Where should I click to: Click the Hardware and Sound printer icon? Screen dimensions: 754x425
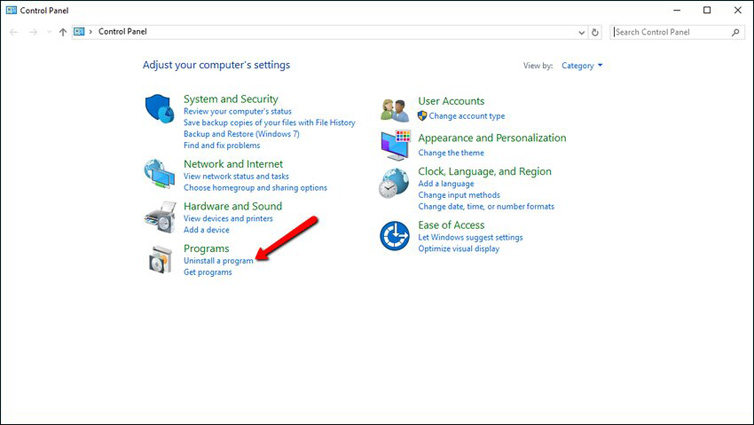[160, 217]
